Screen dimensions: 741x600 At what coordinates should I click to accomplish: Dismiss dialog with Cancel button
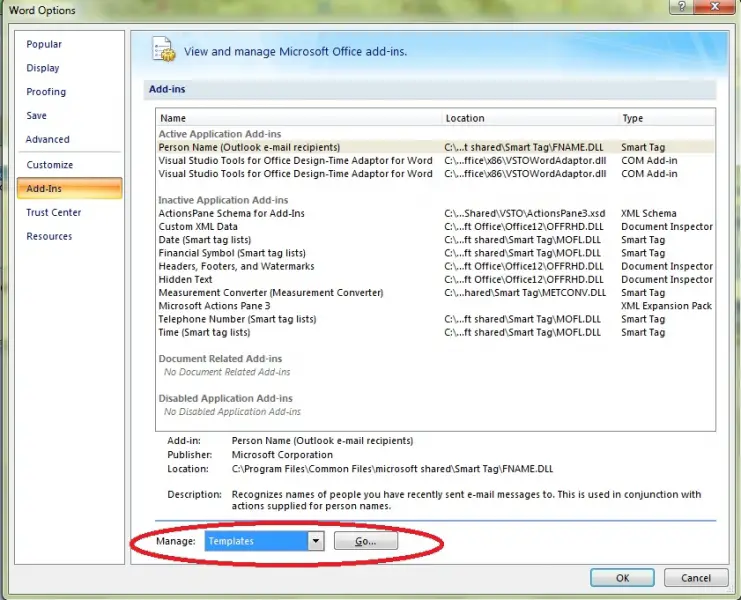click(x=695, y=578)
